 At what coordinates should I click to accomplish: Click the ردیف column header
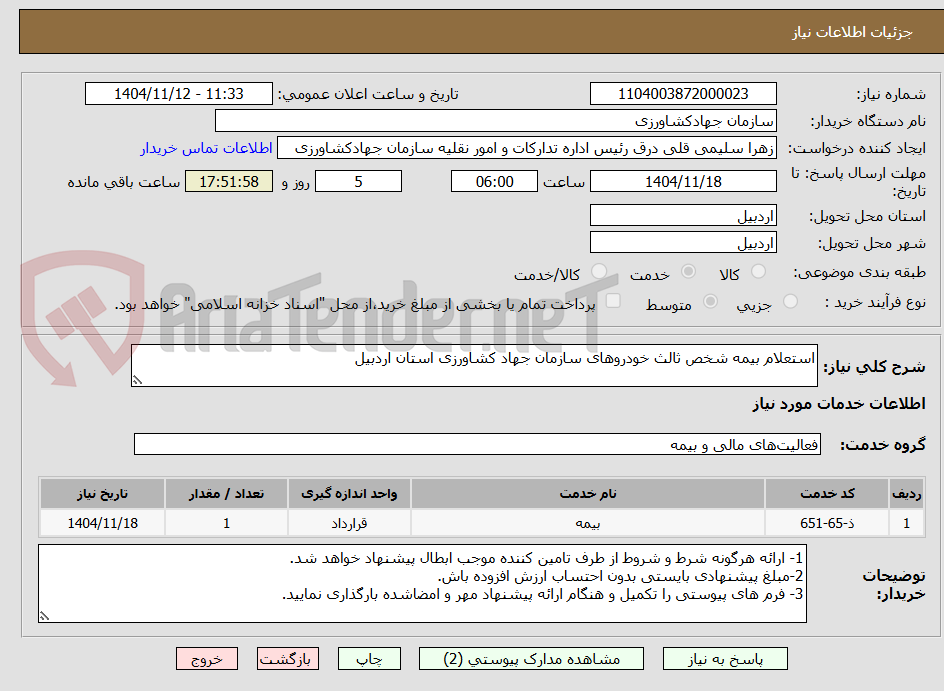click(x=907, y=494)
